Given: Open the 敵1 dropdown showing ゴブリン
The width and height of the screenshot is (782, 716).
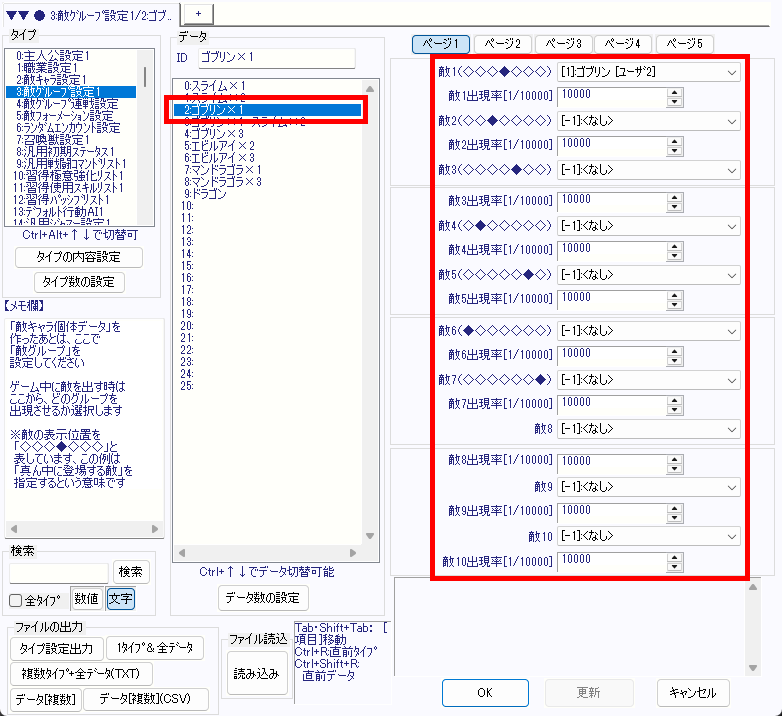Looking at the screenshot, I should click(x=648, y=72).
